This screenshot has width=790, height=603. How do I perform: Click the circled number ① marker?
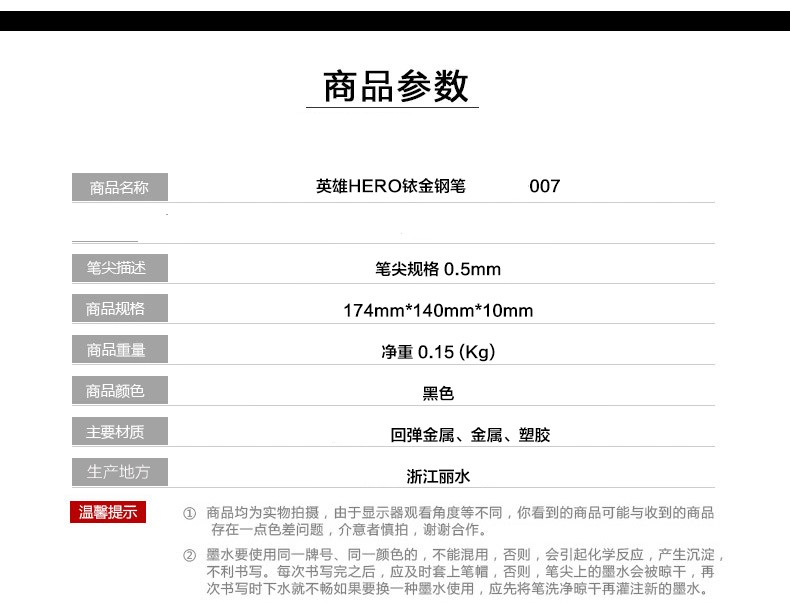(x=189, y=513)
